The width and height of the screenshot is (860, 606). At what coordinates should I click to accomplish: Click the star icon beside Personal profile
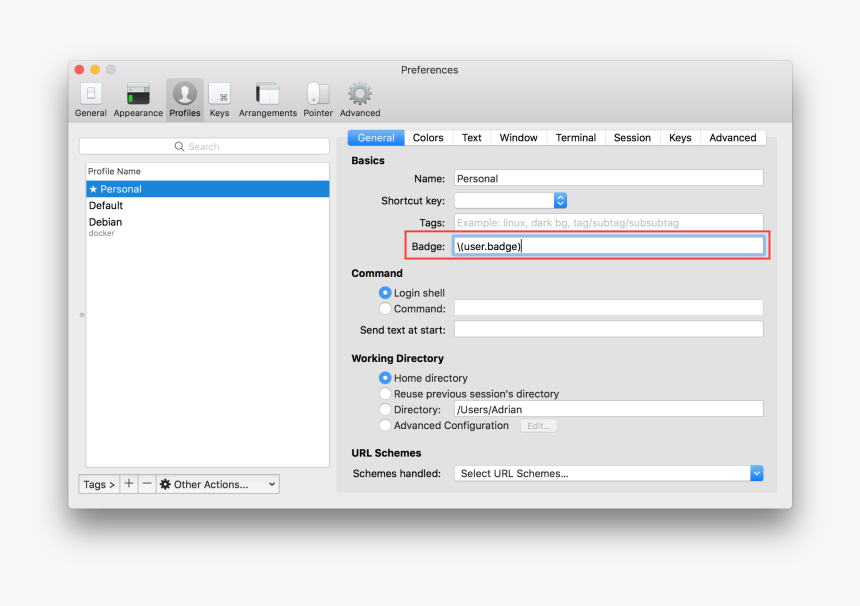pyautogui.click(x=93, y=189)
